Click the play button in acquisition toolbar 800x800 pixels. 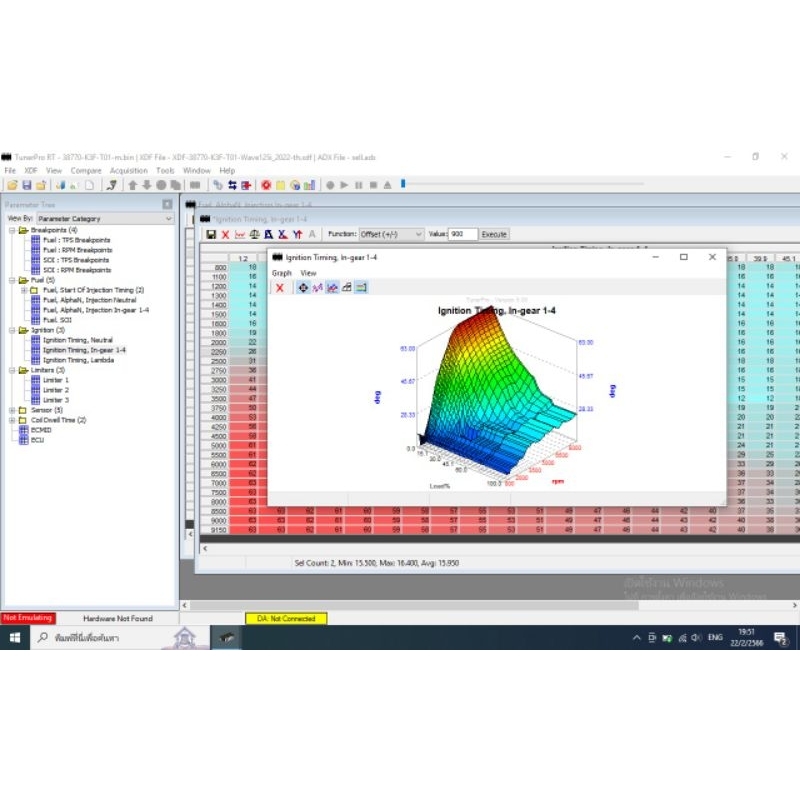(x=345, y=185)
